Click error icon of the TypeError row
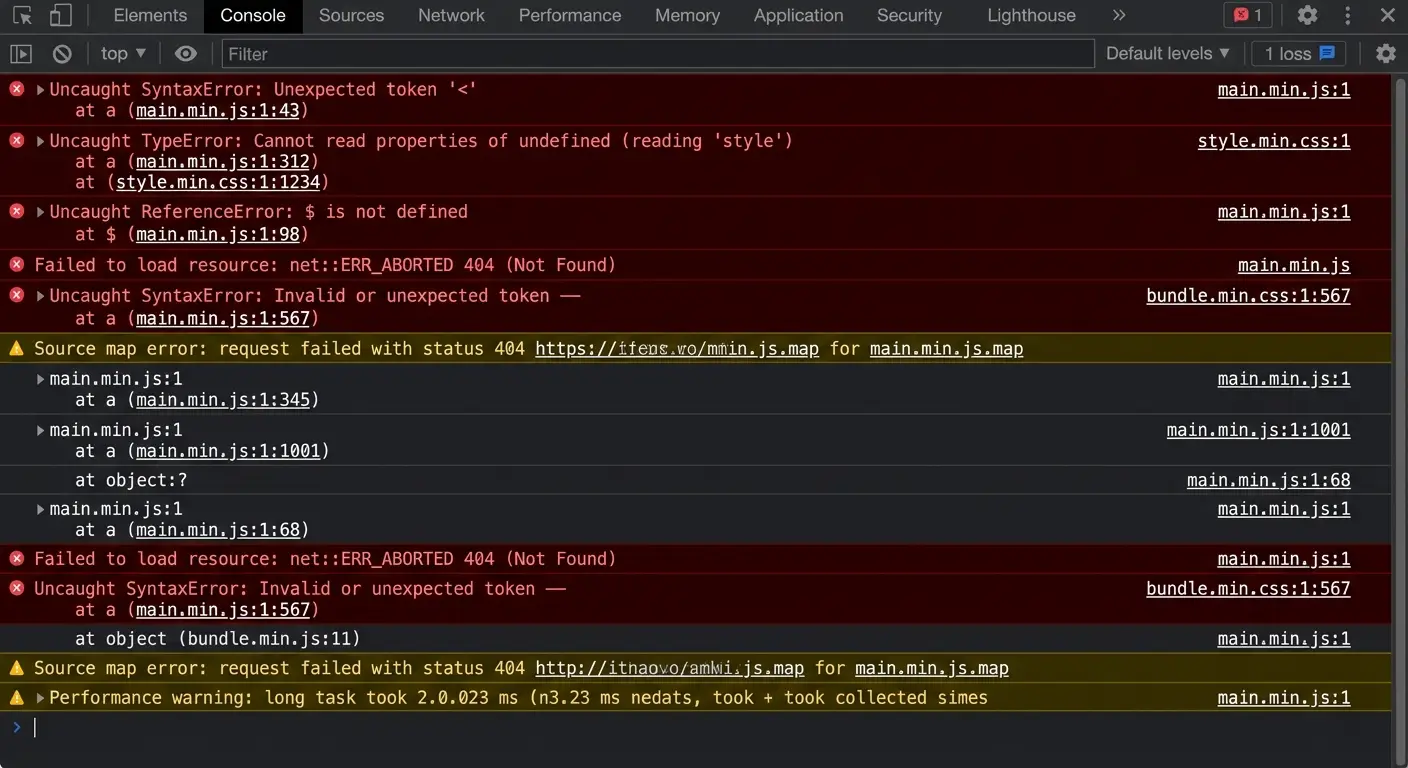Image resolution: width=1408 pixels, height=768 pixels. (16, 140)
